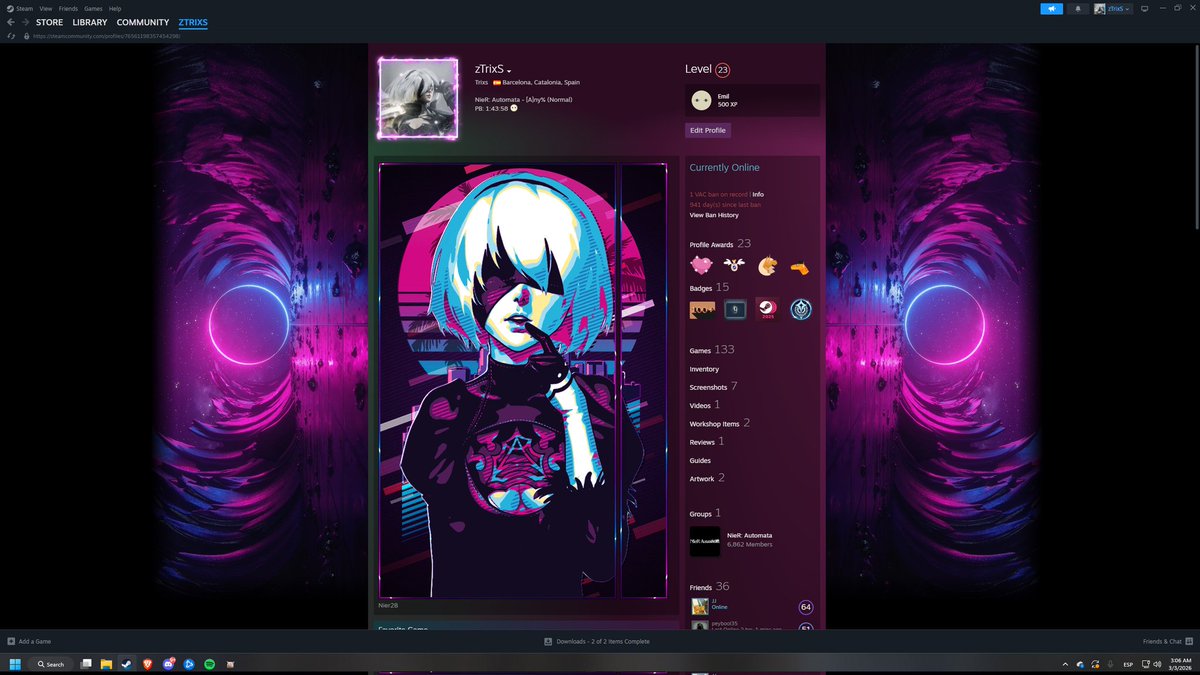The width and height of the screenshot is (1200, 675).
Task: Open the Artwork 2 link
Action: (x=706, y=478)
